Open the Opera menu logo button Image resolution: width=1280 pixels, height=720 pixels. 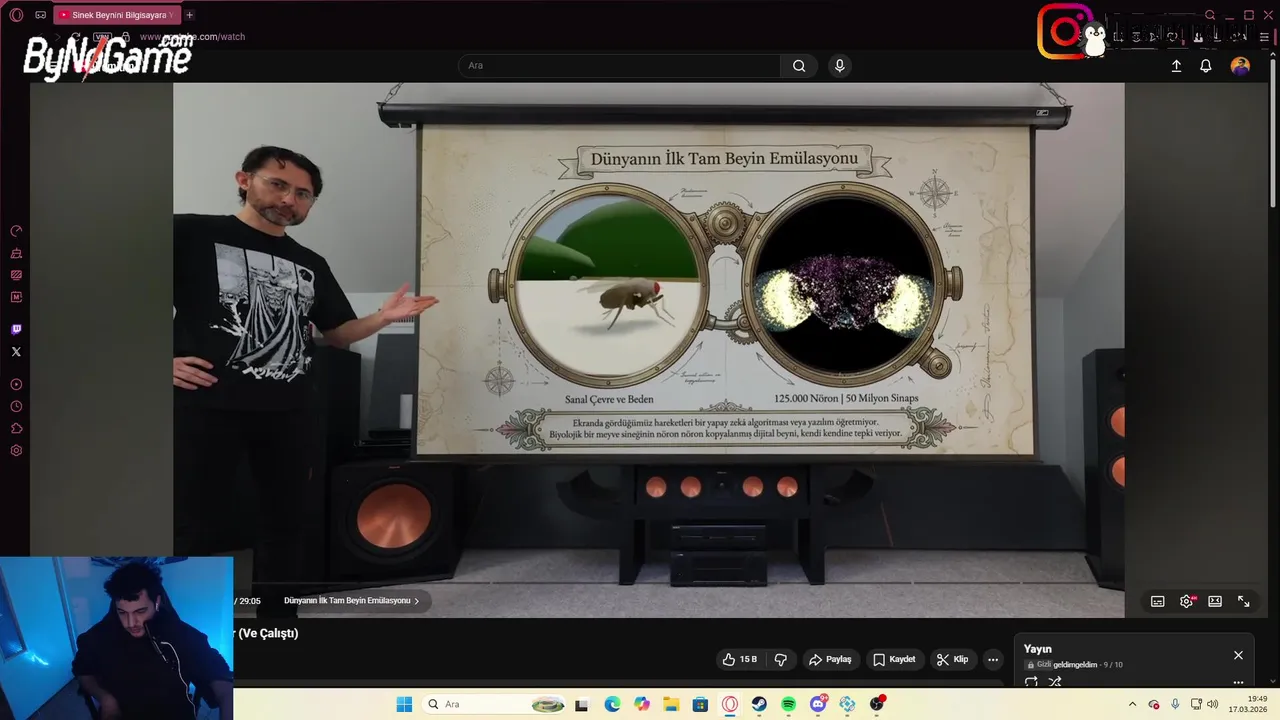pos(16,15)
